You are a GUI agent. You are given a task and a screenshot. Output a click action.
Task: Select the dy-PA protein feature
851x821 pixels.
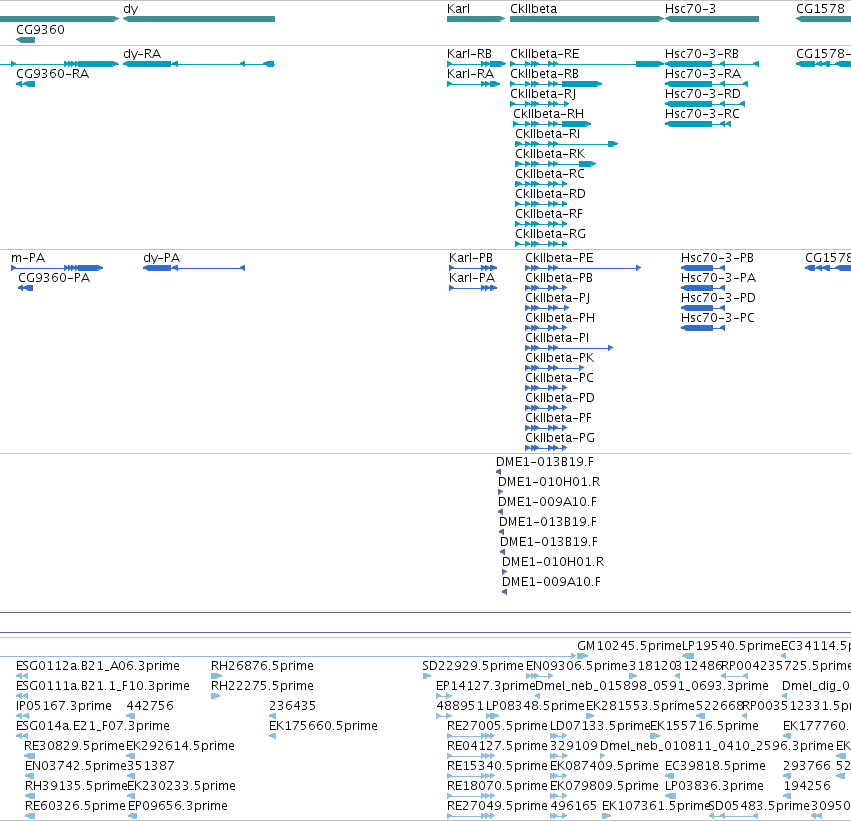tap(194, 268)
